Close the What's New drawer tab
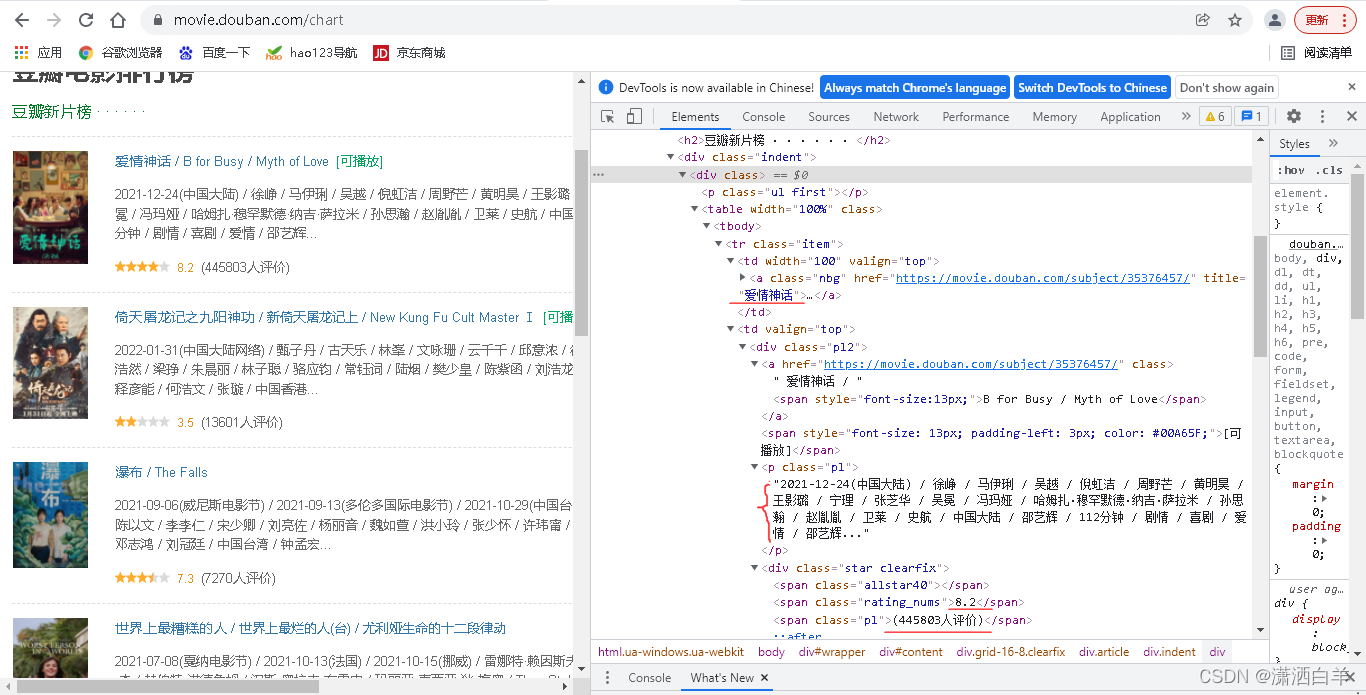This screenshot has width=1366, height=695. tap(765, 678)
